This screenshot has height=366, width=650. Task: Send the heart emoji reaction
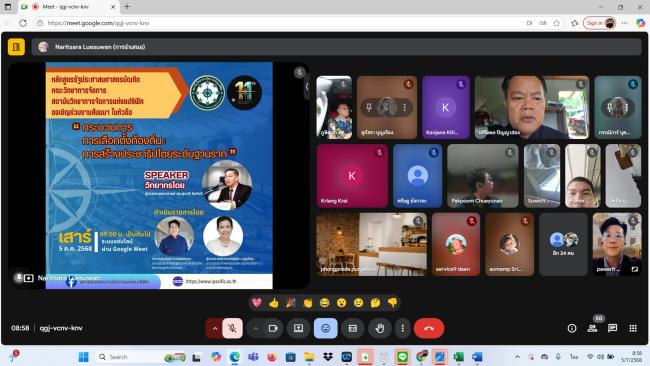click(257, 303)
